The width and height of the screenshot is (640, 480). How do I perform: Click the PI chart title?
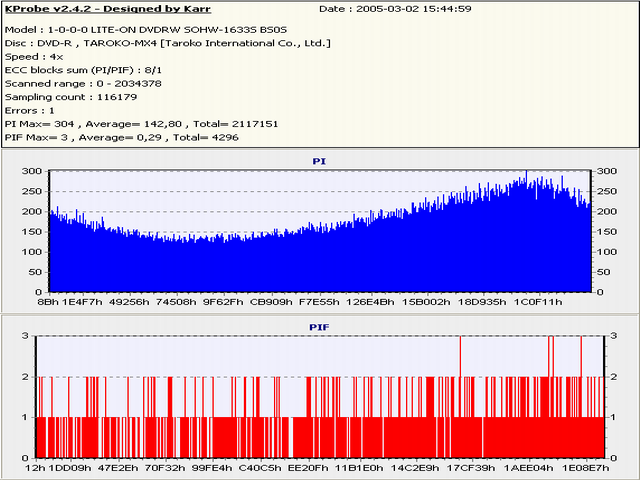tap(319, 161)
